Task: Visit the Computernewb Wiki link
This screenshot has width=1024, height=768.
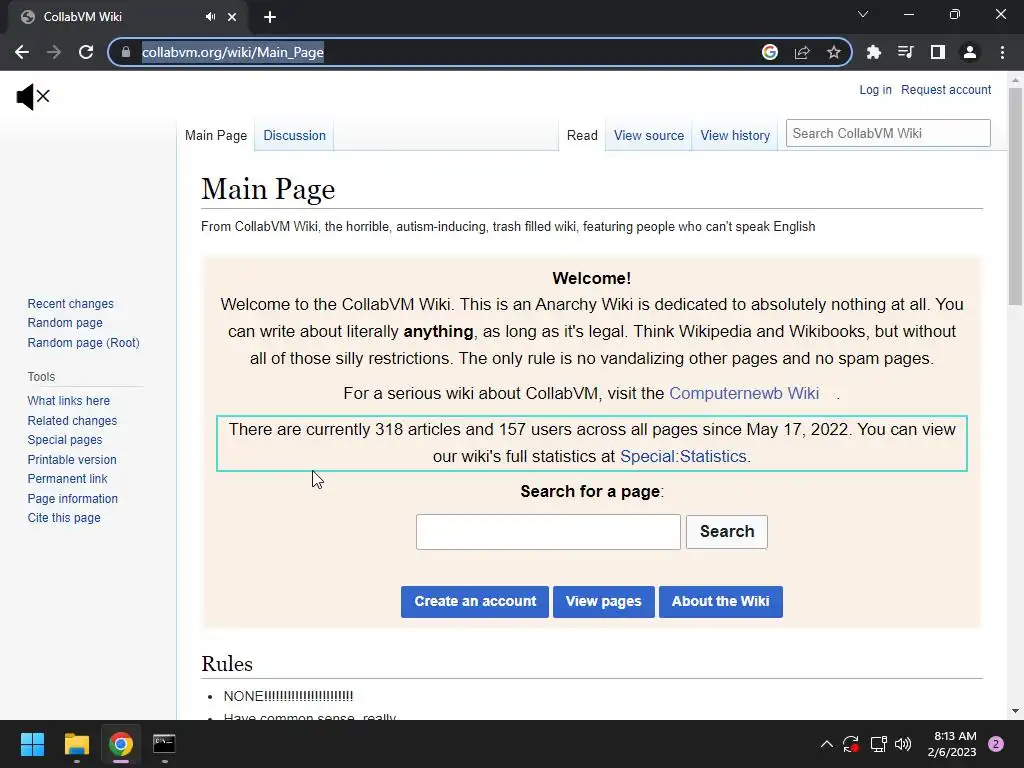Action: pyautogui.click(x=744, y=393)
